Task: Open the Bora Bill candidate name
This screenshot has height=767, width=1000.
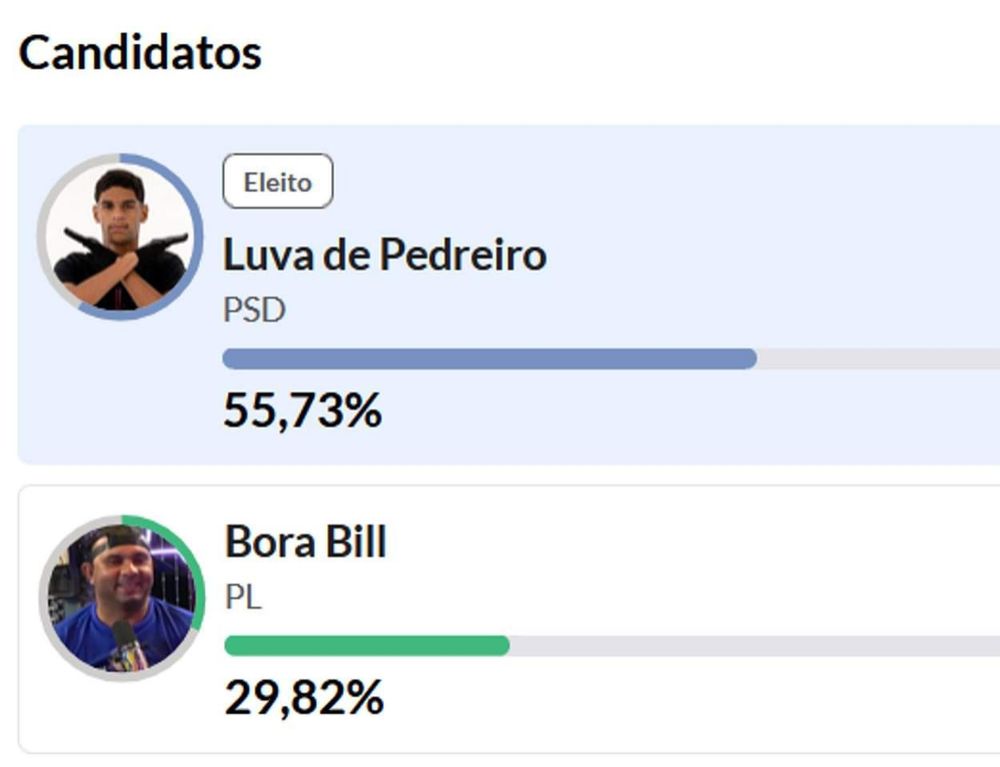Action: tap(305, 542)
